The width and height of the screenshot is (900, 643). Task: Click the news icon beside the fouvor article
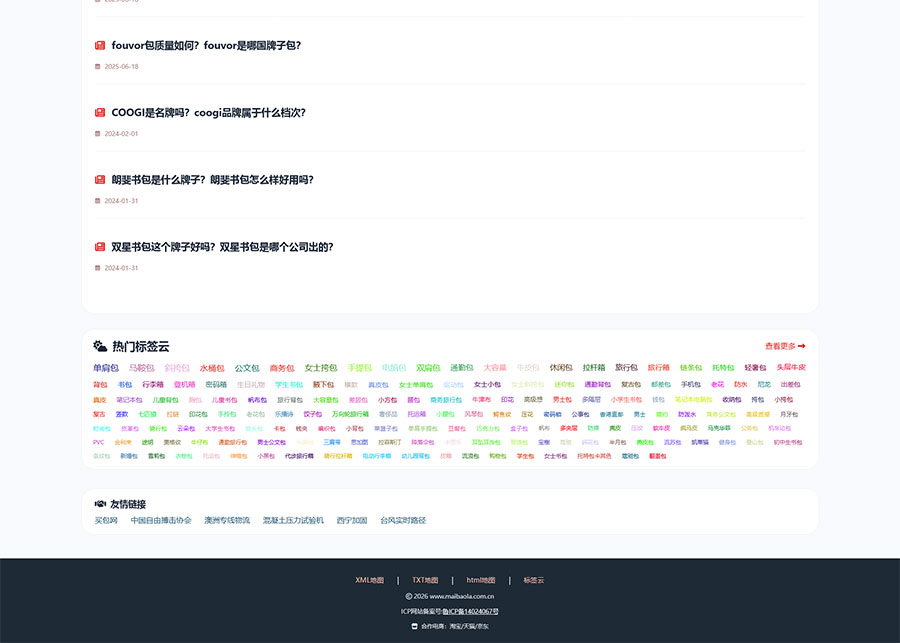tap(100, 45)
